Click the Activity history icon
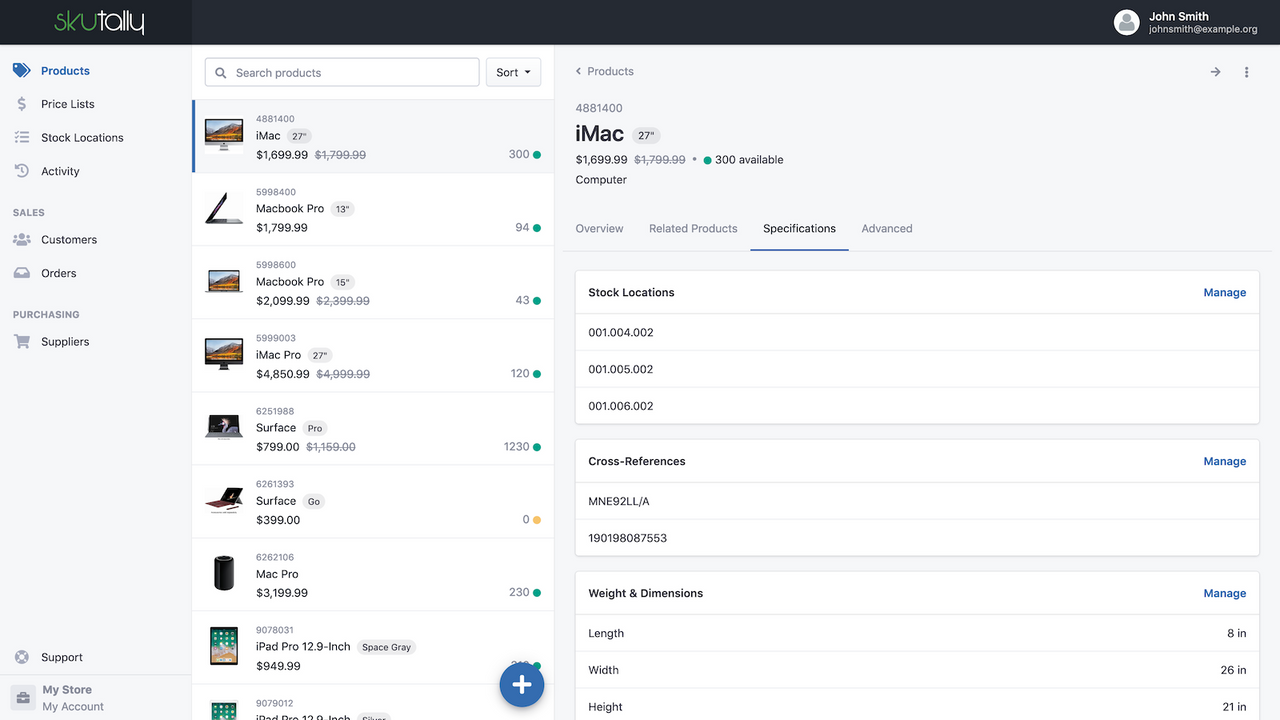Screen dimensions: 1280x720 [22, 171]
